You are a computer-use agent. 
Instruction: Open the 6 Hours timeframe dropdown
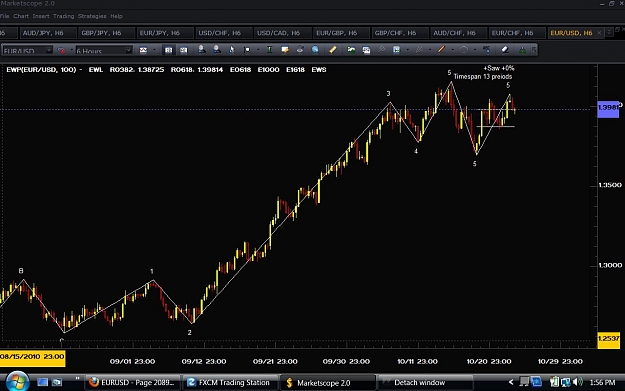(128, 50)
